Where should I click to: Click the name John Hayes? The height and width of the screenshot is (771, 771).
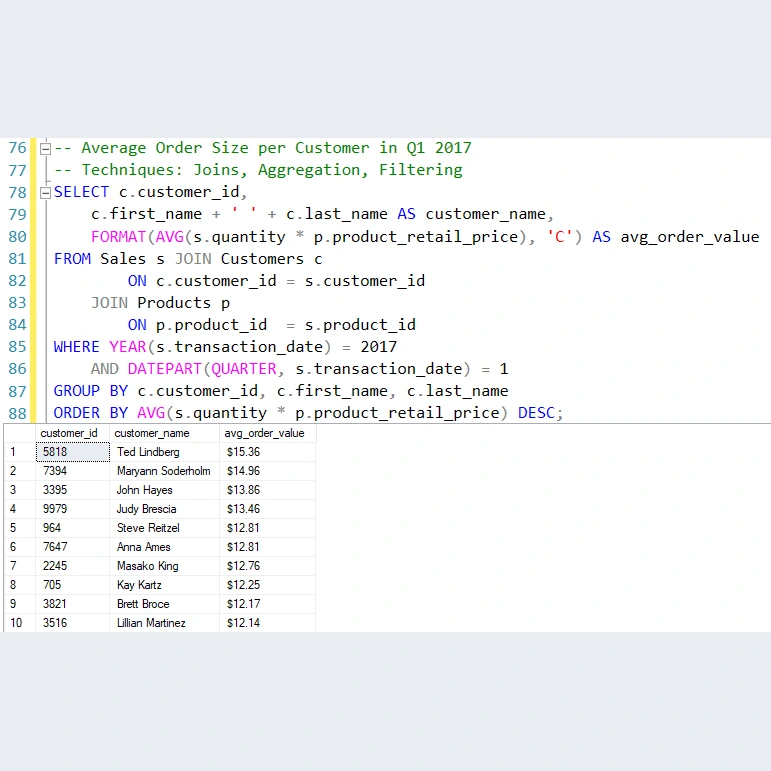(x=145, y=490)
